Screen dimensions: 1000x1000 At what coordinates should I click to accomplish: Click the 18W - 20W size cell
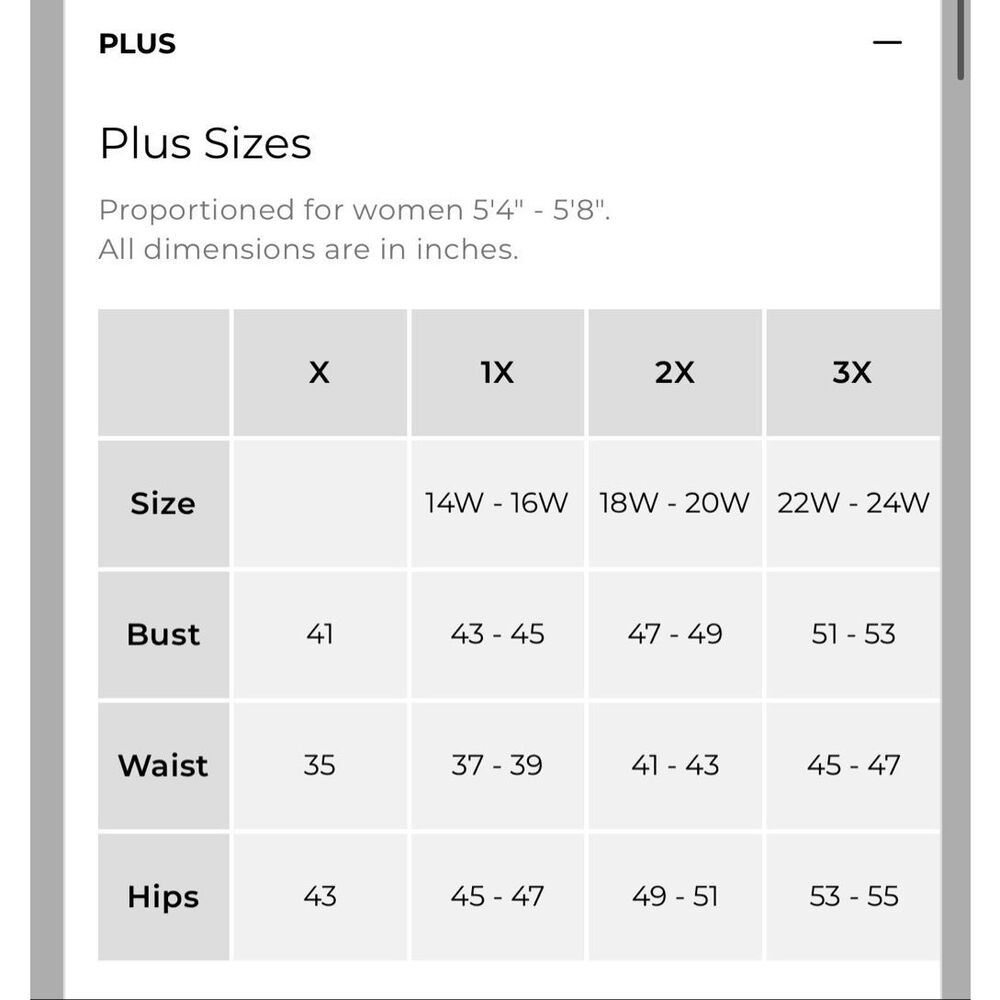[x=675, y=503]
